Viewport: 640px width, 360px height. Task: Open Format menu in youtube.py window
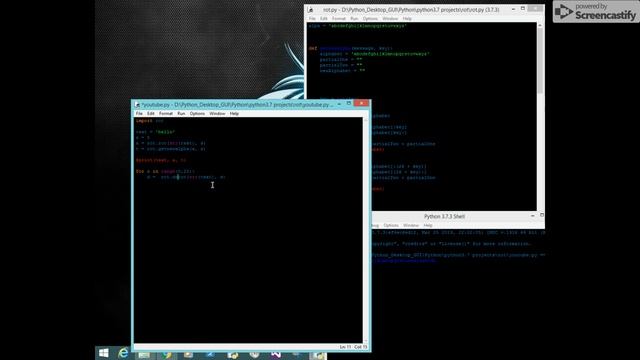point(166,113)
